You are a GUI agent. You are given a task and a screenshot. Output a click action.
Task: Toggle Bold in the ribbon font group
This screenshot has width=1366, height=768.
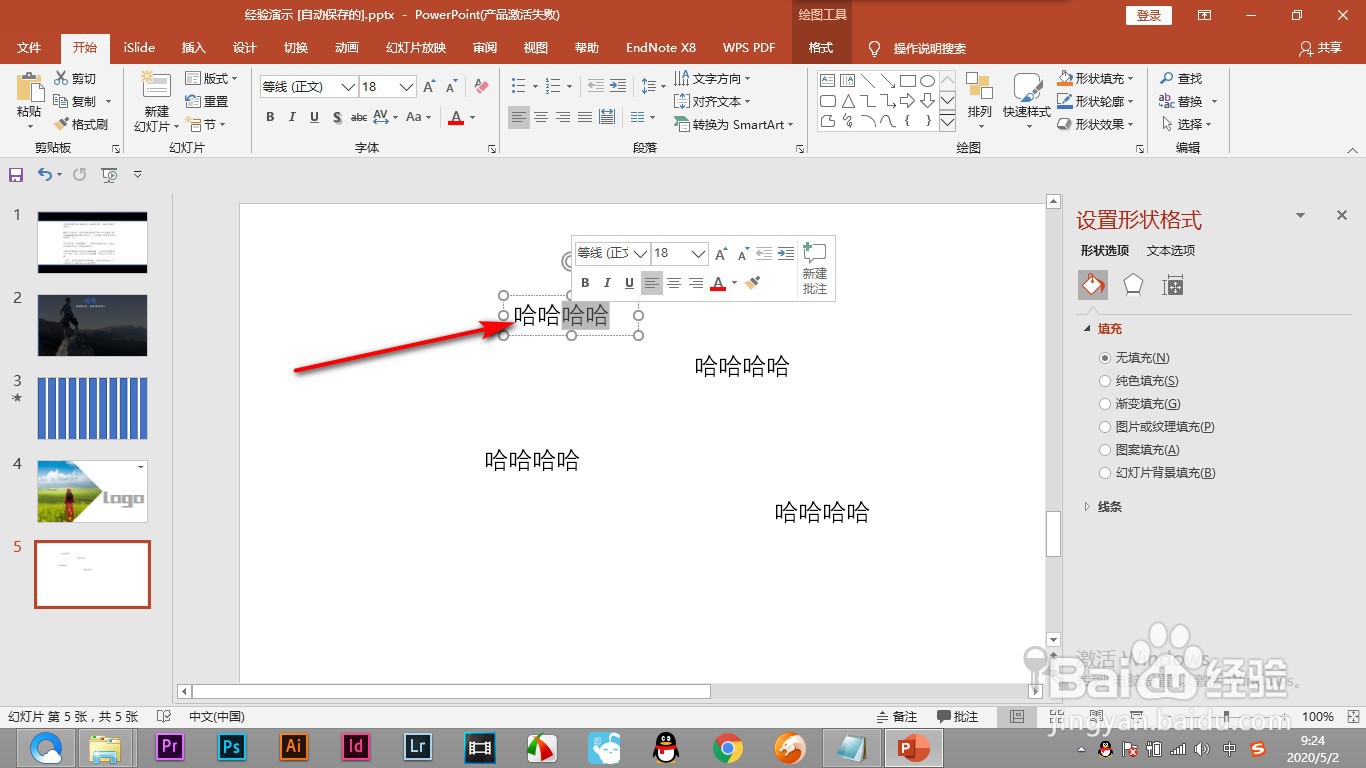[270, 117]
